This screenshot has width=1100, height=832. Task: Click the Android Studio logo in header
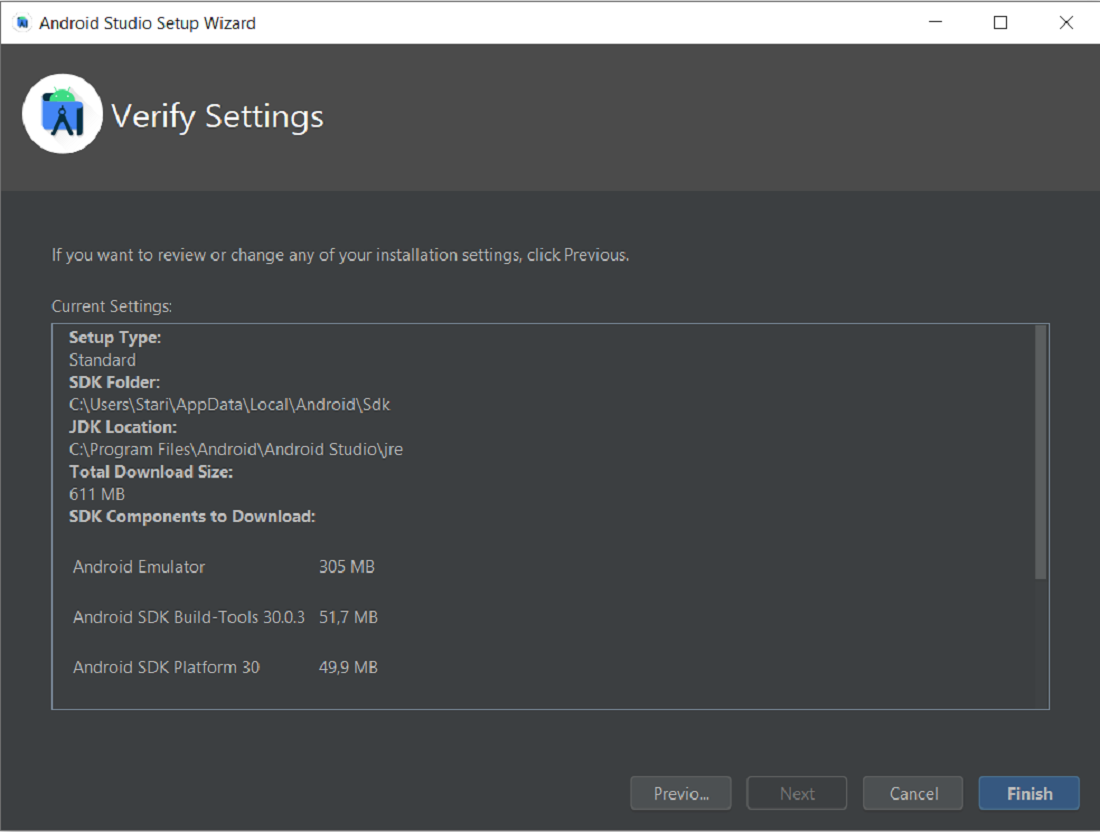[x=62, y=114]
